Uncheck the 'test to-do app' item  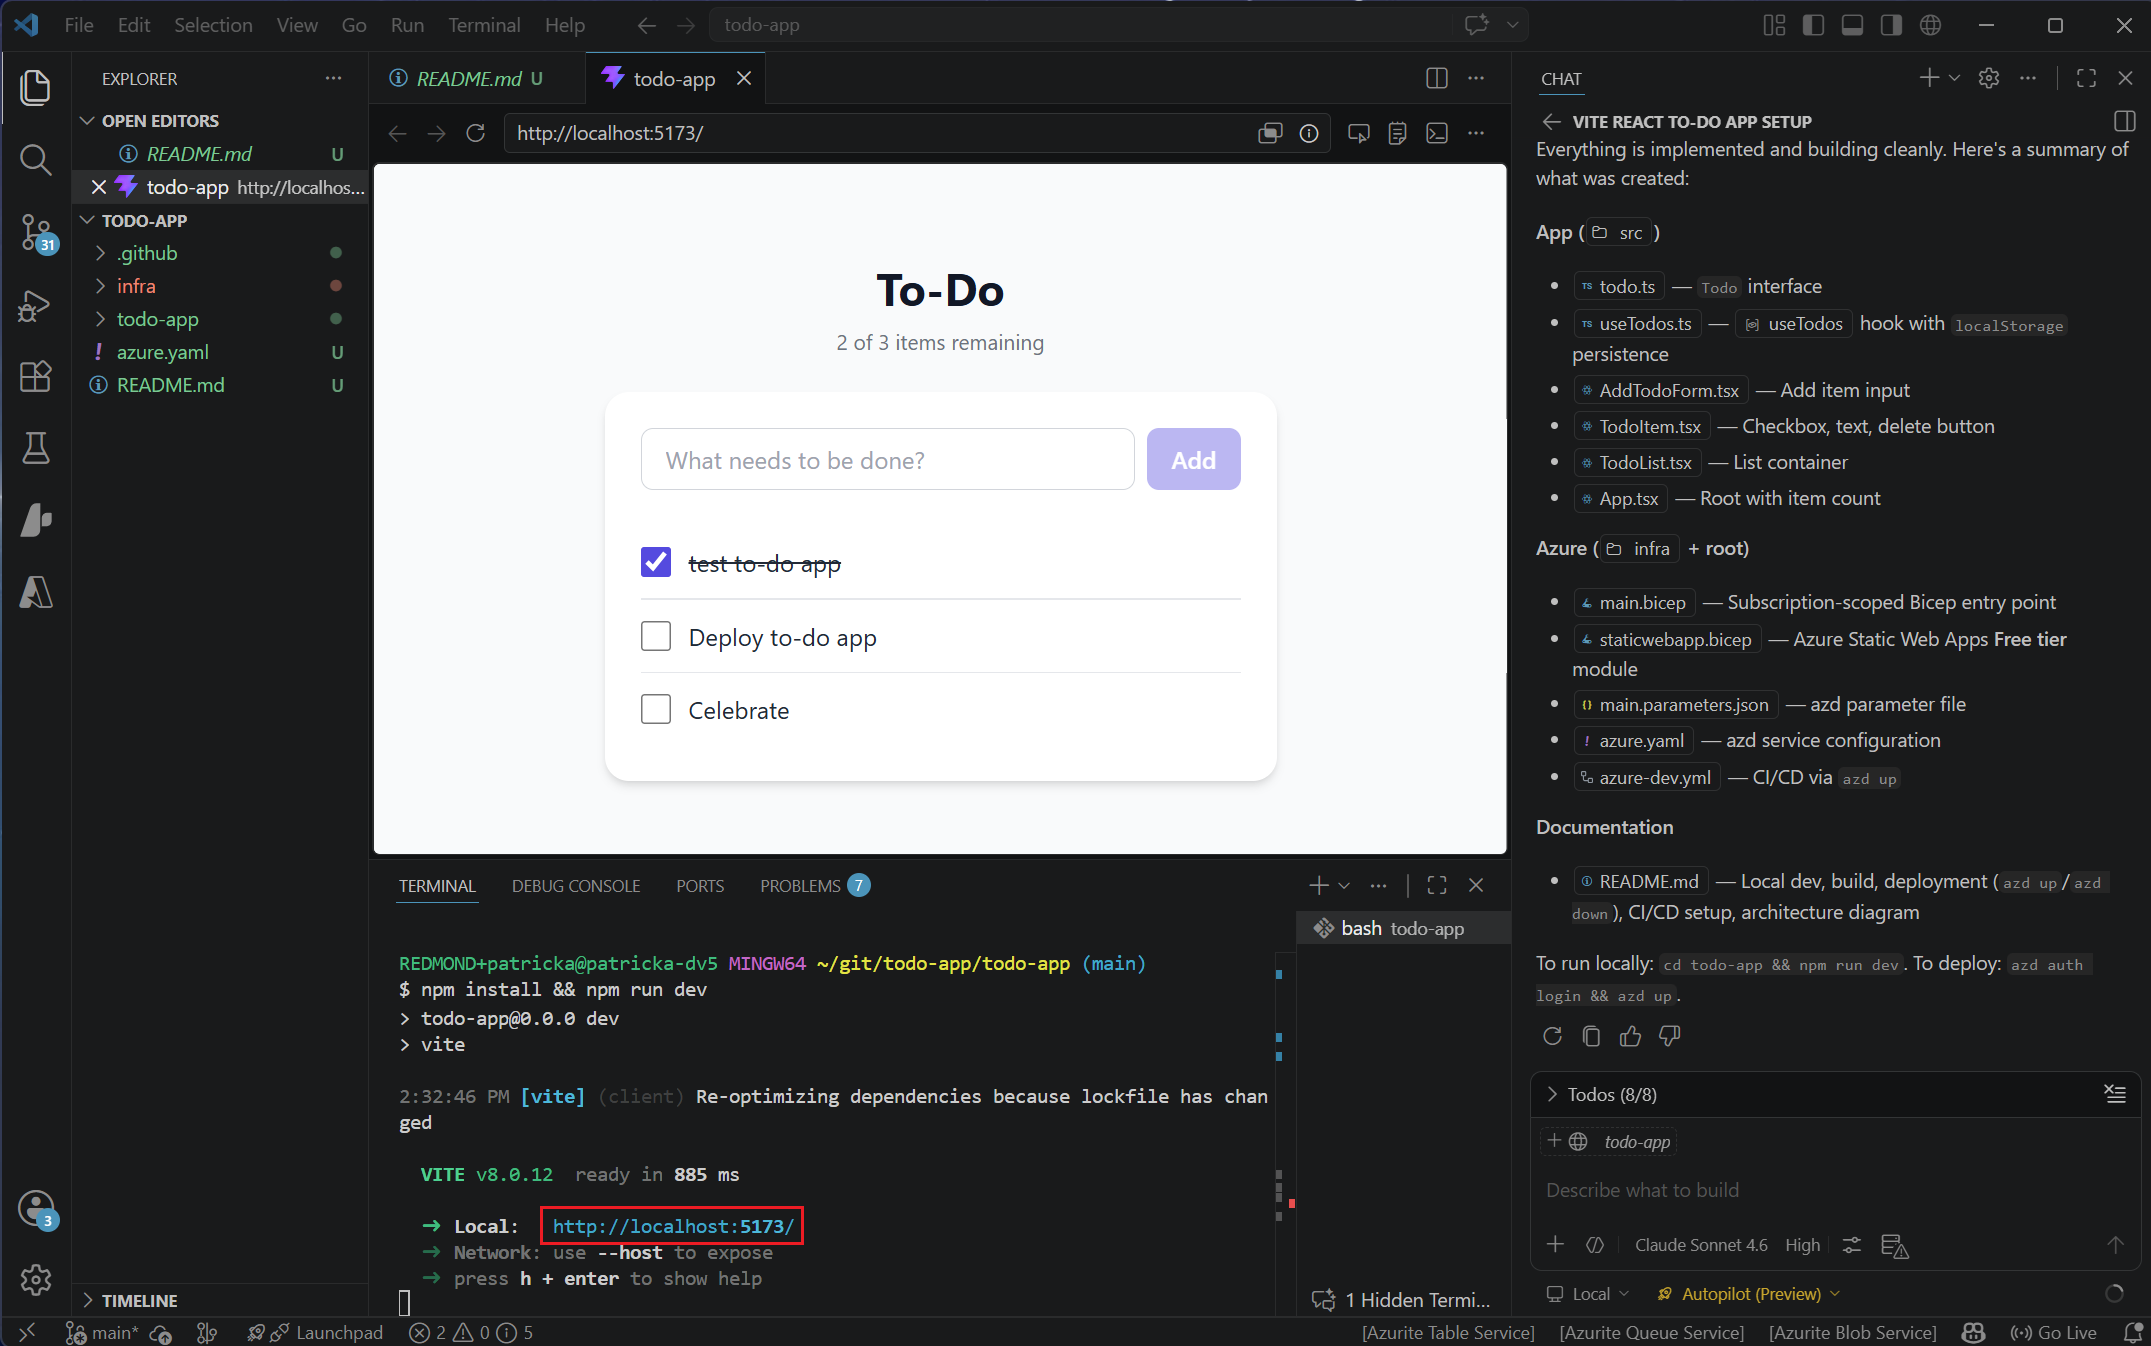tap(656, 563)
